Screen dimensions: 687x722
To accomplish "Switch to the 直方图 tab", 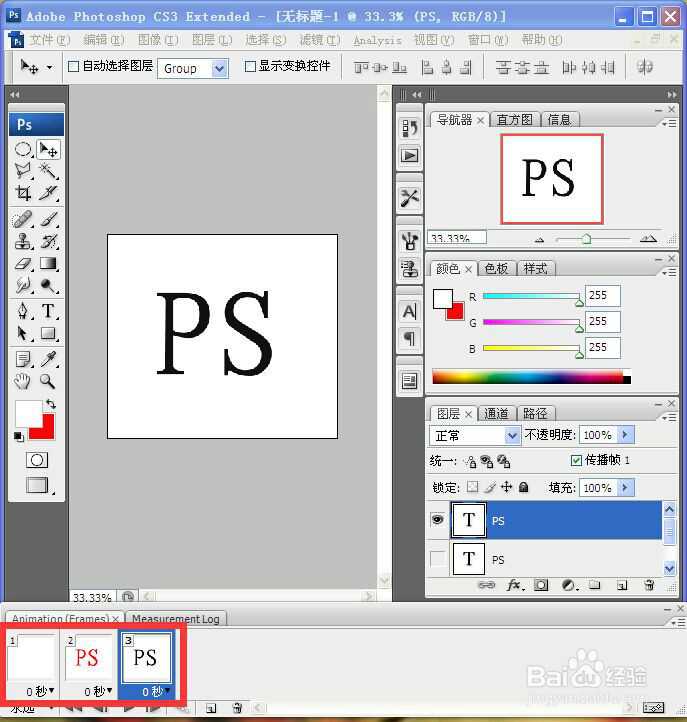I will [x=514, y=120].
